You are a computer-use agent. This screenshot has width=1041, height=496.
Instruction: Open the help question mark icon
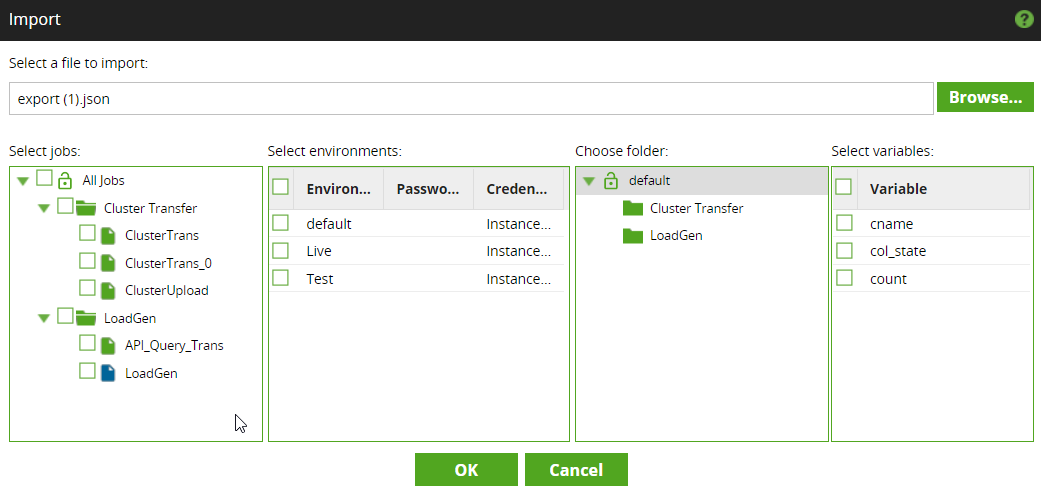pos(1024,19)
